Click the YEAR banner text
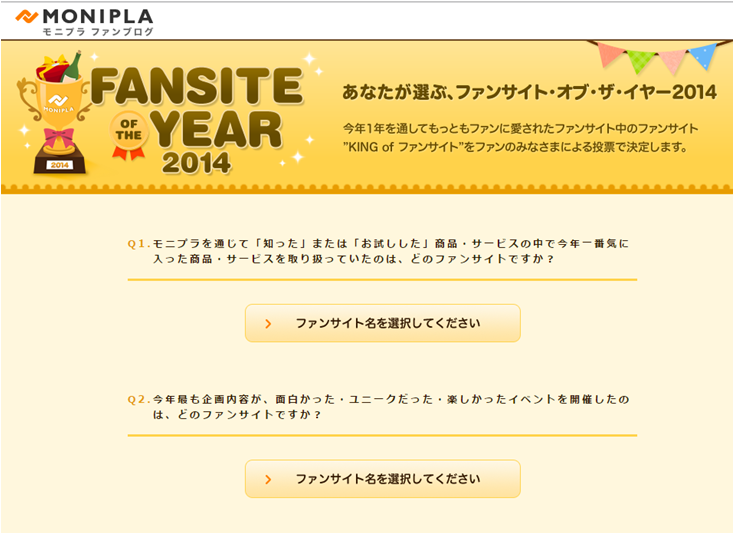The height and width of the screenshot is (534, 734). [216, 130]
